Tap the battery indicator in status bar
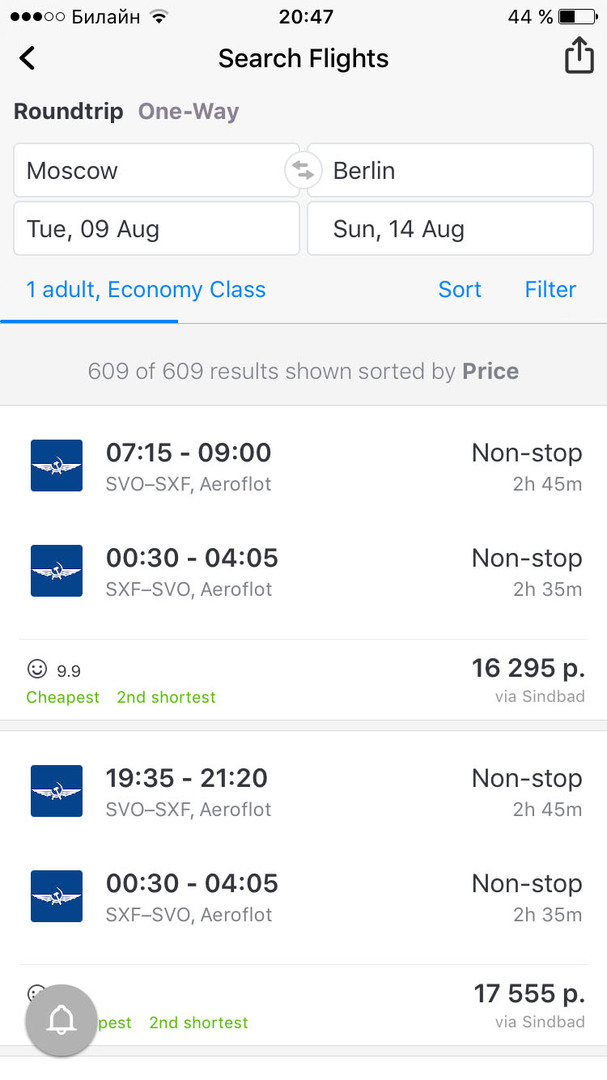Image resolution: width=607 pixels, height=1080 pixels. [577, 17]
